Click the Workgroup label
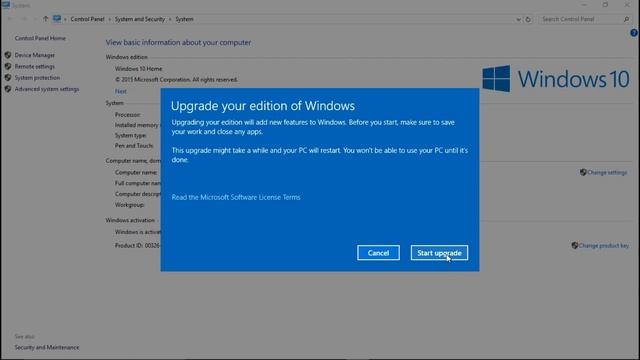The height and width of the screenshot is (360, 640). tap(129, 205)
